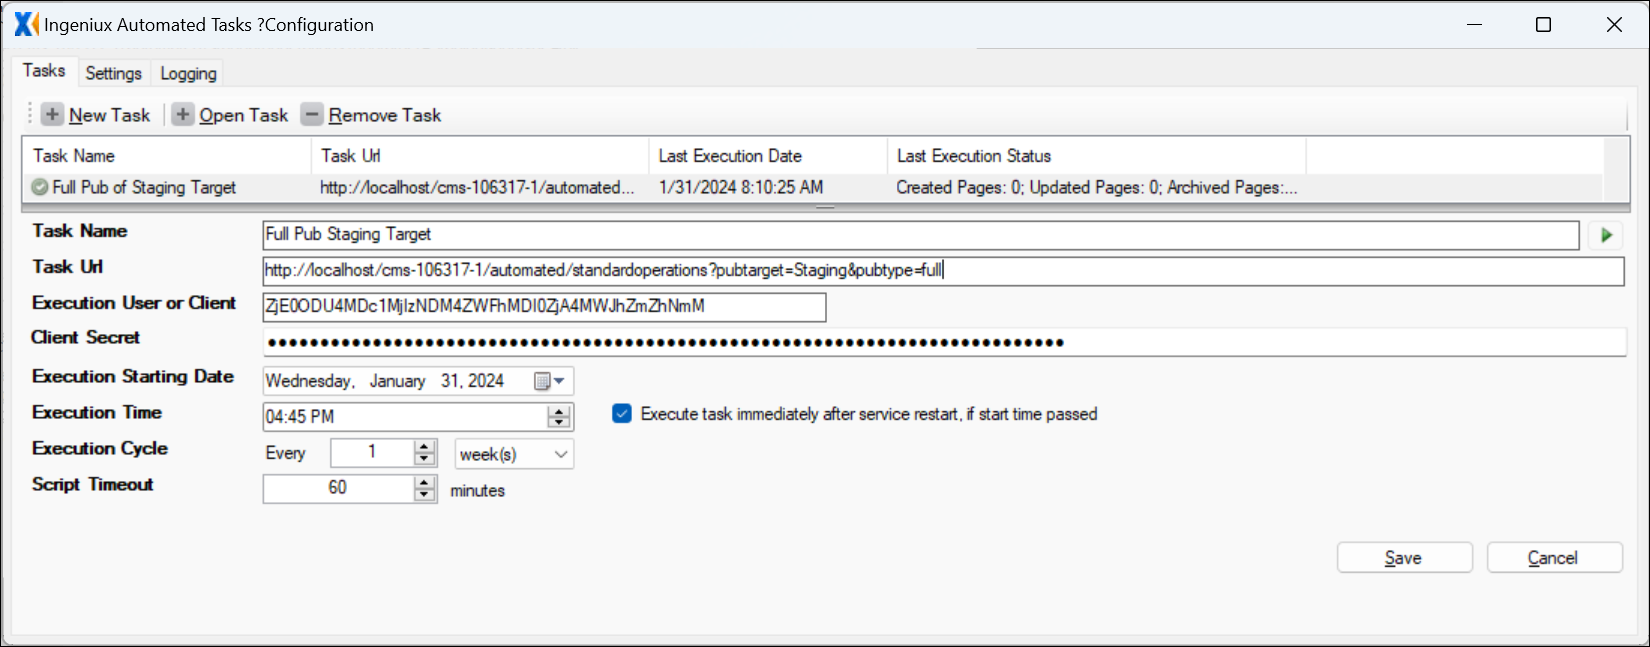
Task: Toggle Execute task immediately after service restart
Action: coord(622,414)
